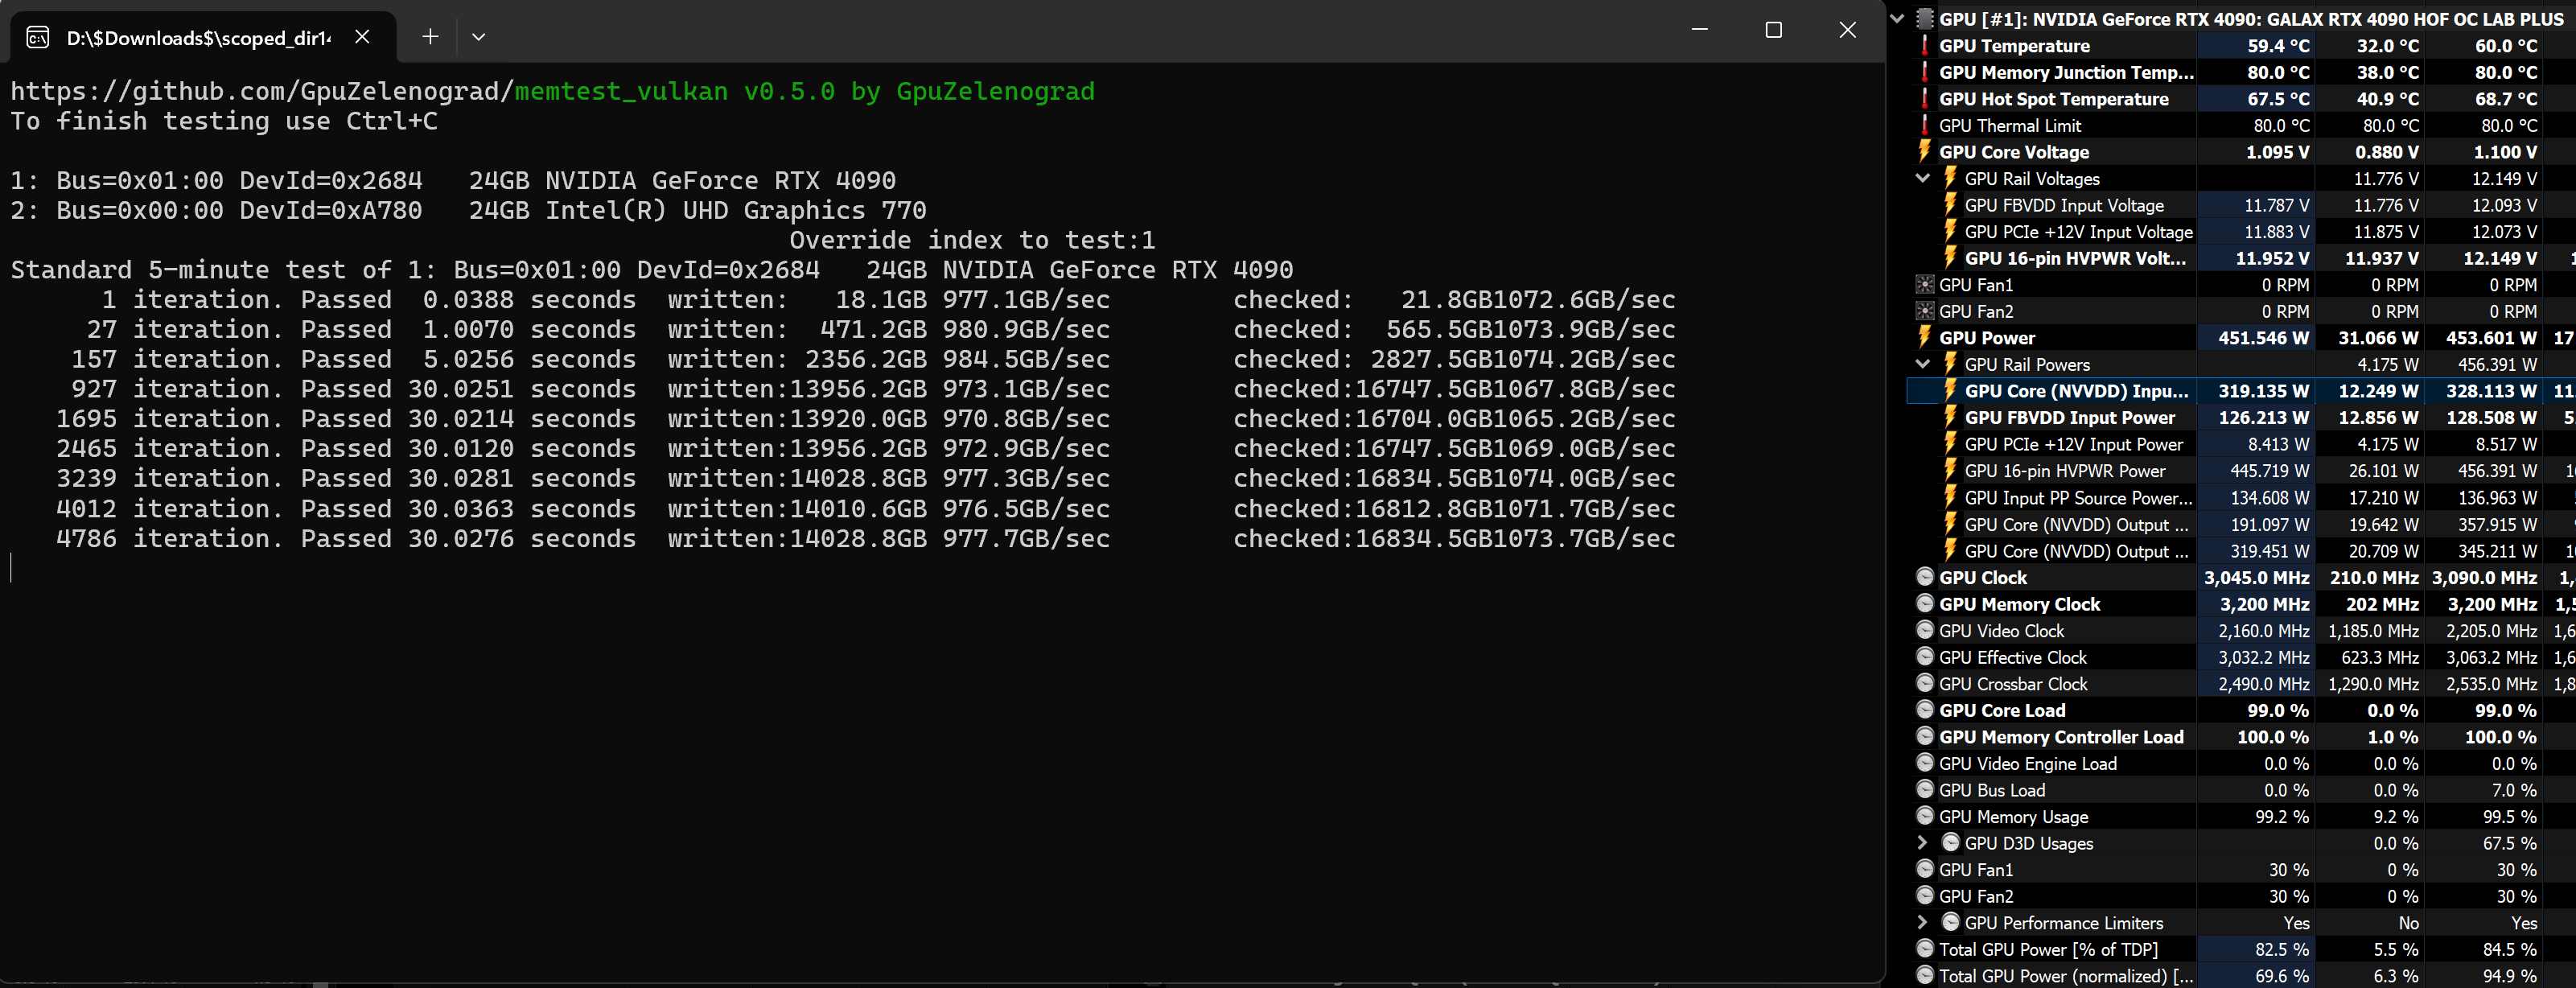Click the lightning icon beside GPU Power
Image resolution: width=2576 pixels, height=988 pixels.
click(x=1924, y=337)
